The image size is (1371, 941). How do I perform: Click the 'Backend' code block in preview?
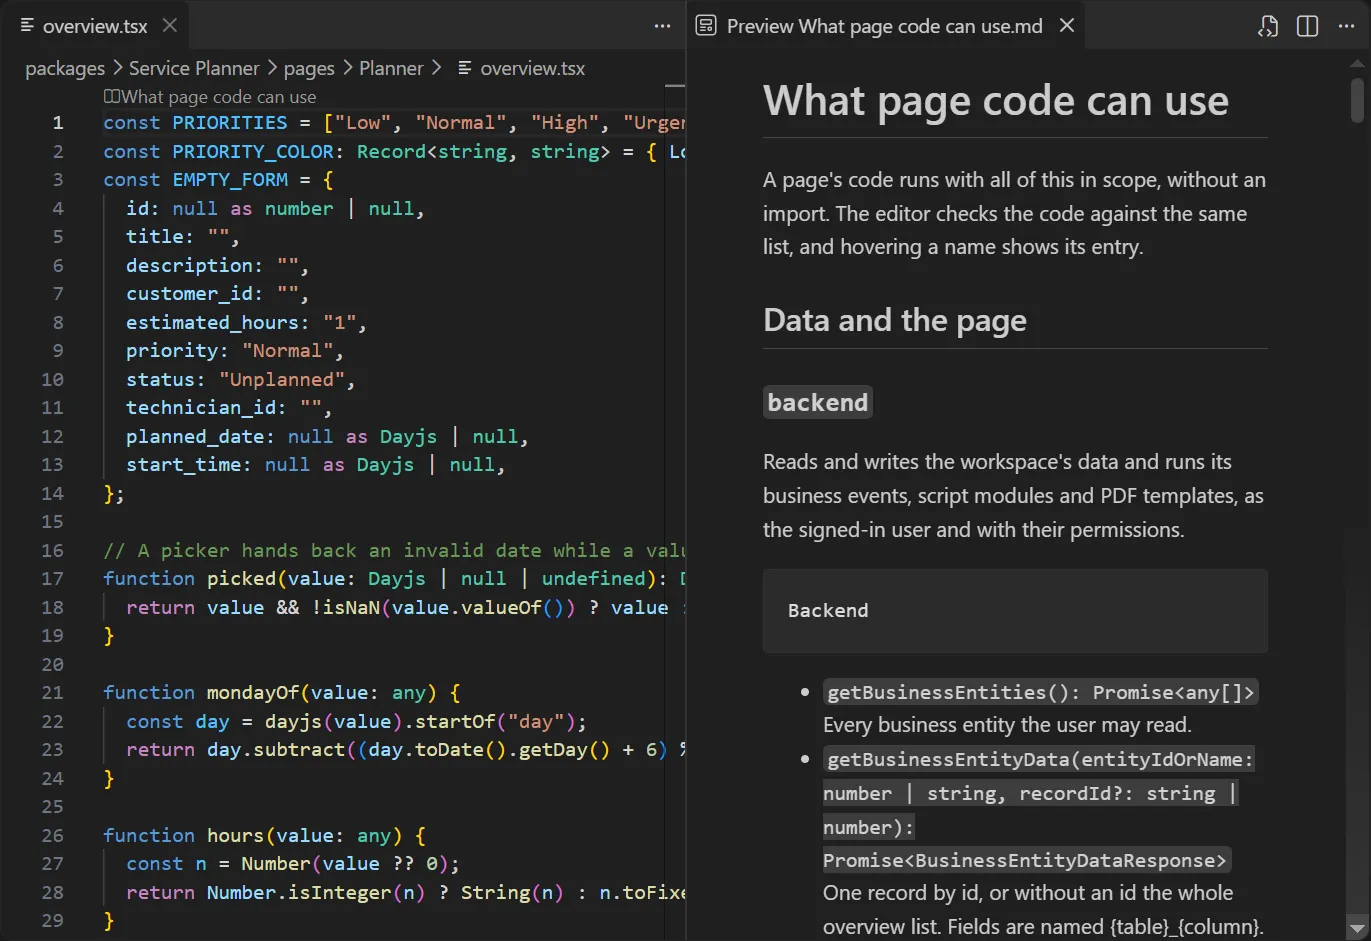click(x=1015, y=611)
